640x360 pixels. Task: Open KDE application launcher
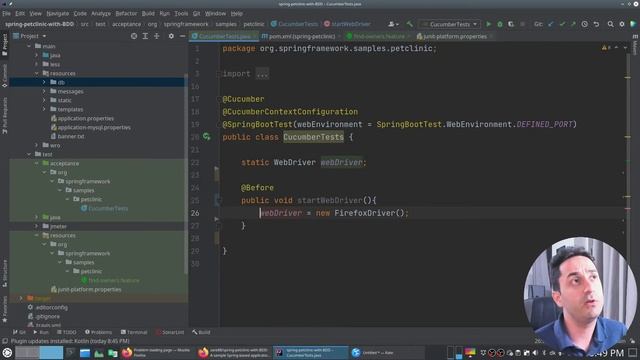pyautogui.click(x=7, y=352)
